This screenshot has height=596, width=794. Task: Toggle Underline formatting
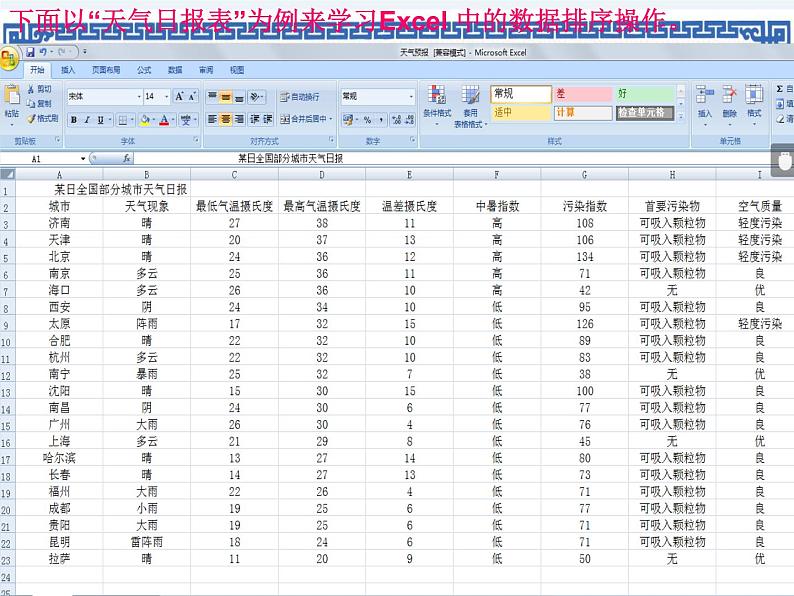100,120
